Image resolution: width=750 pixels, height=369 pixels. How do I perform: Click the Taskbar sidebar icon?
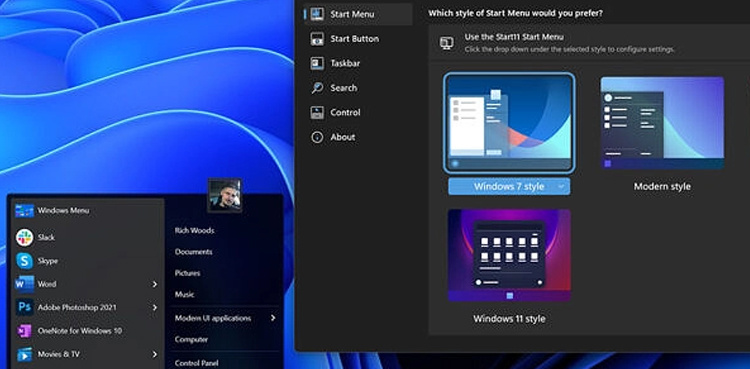(317, 63)
